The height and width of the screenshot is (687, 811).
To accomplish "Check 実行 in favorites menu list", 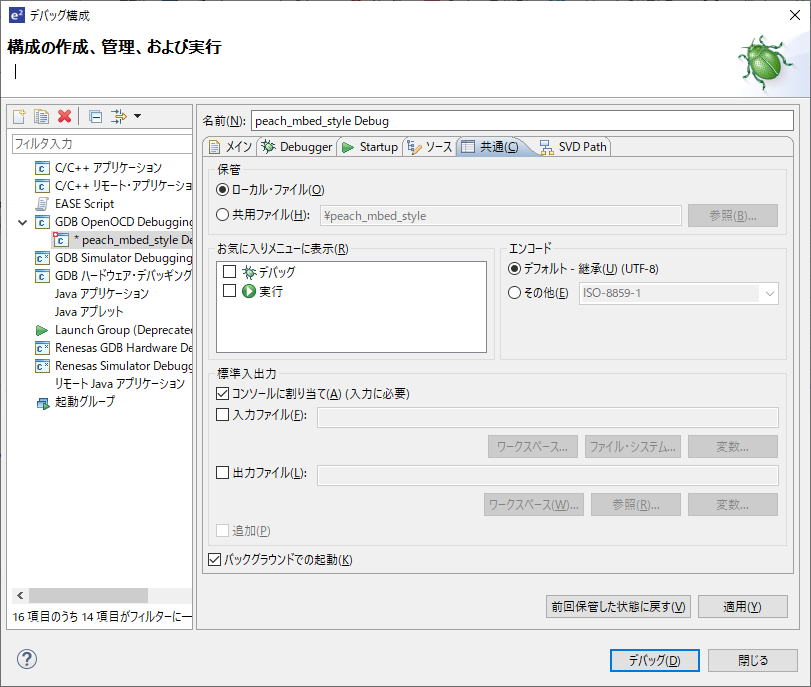I will [x=229, y=291].
